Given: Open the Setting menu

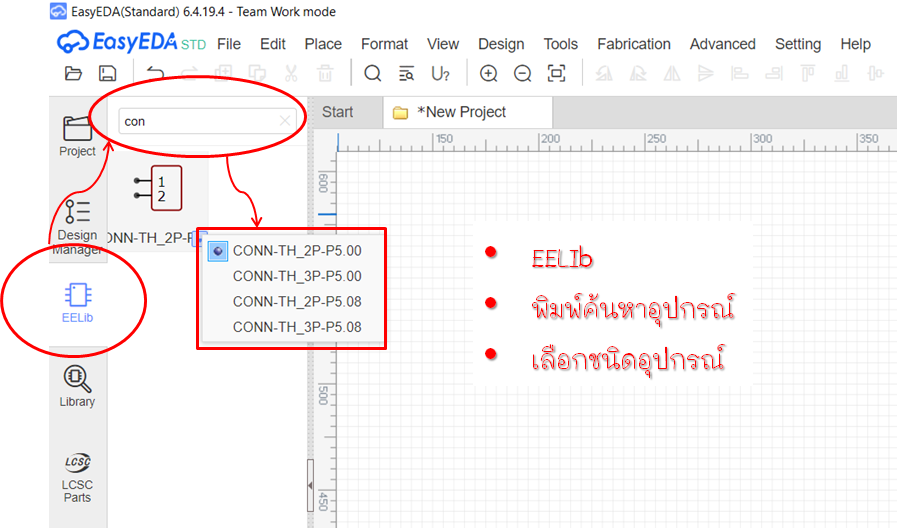Looking at the screenshot, I should pos(798,44).
